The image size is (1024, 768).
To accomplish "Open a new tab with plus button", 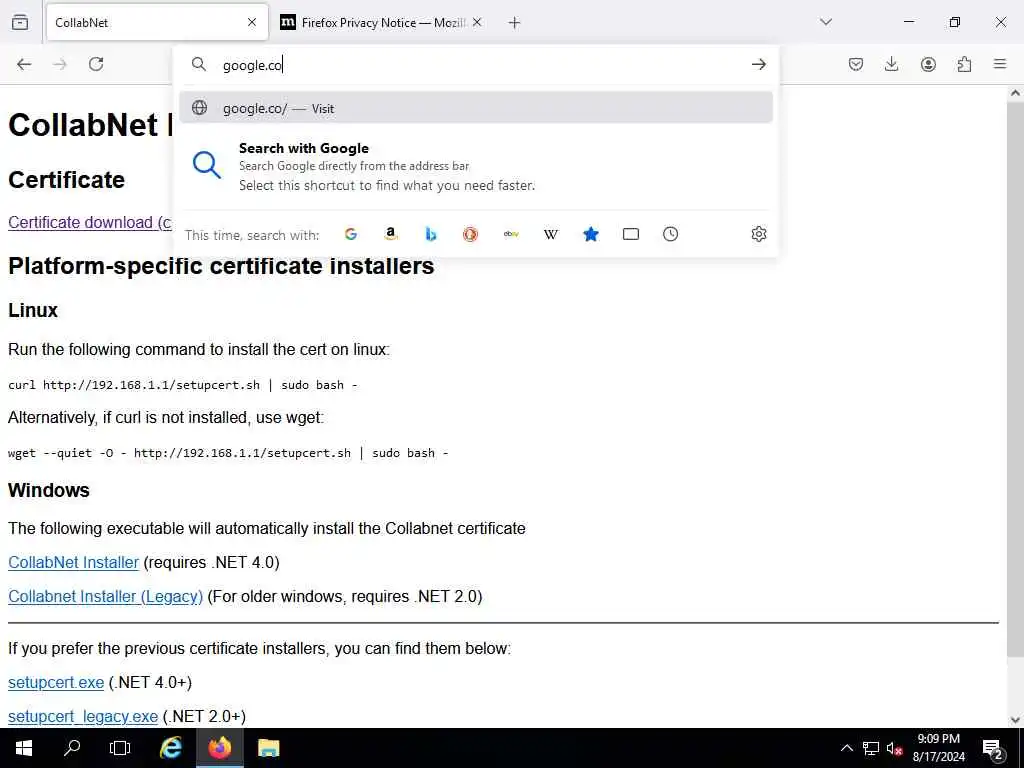I will click(515, 23).
